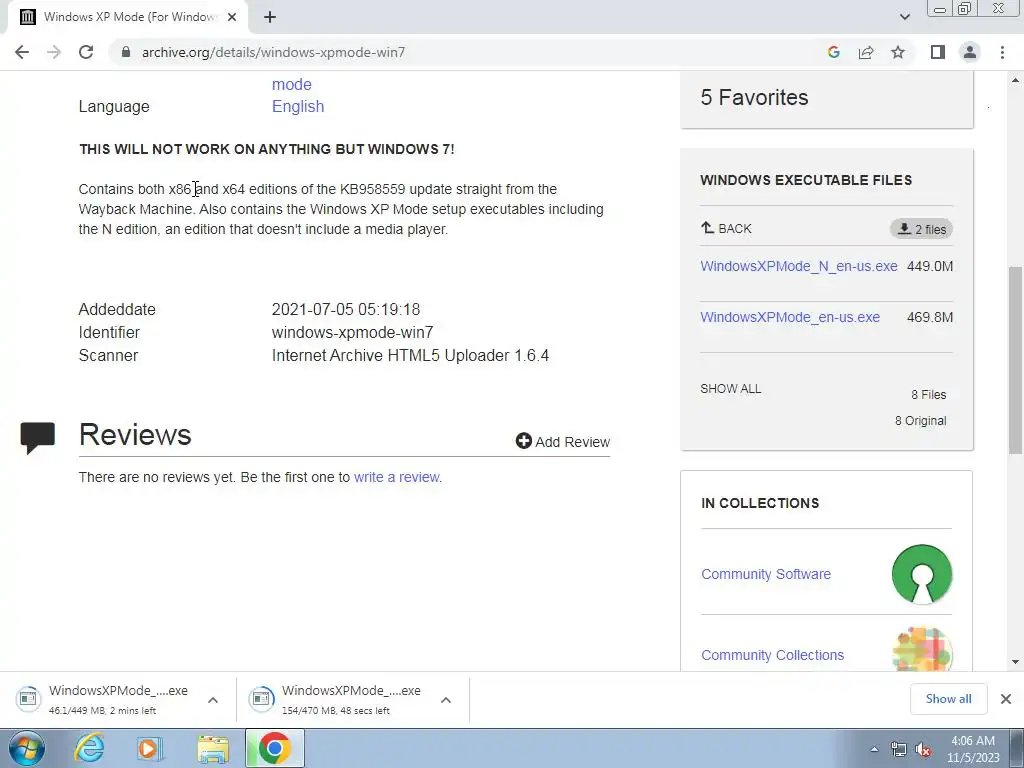Click the scrollbar up arrow
Image resolution: width=1024 pixels, height=768 pixels.
1016,80
